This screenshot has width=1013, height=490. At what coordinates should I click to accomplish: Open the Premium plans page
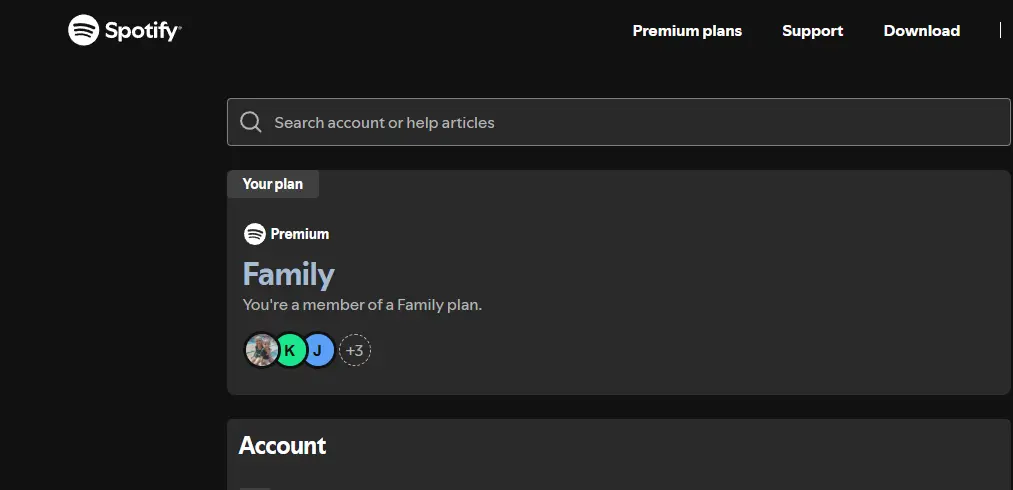[x=687, y=31]
